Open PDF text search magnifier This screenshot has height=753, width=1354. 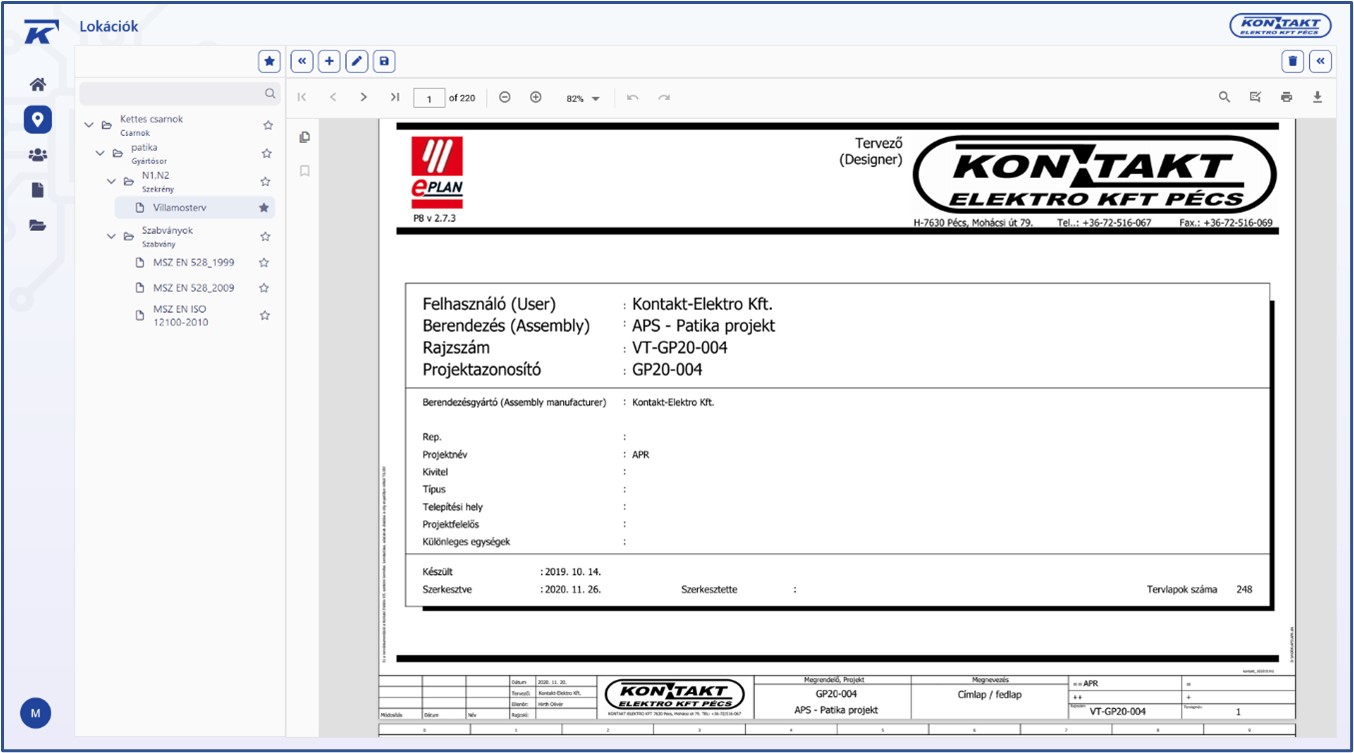click(1224, 97)
